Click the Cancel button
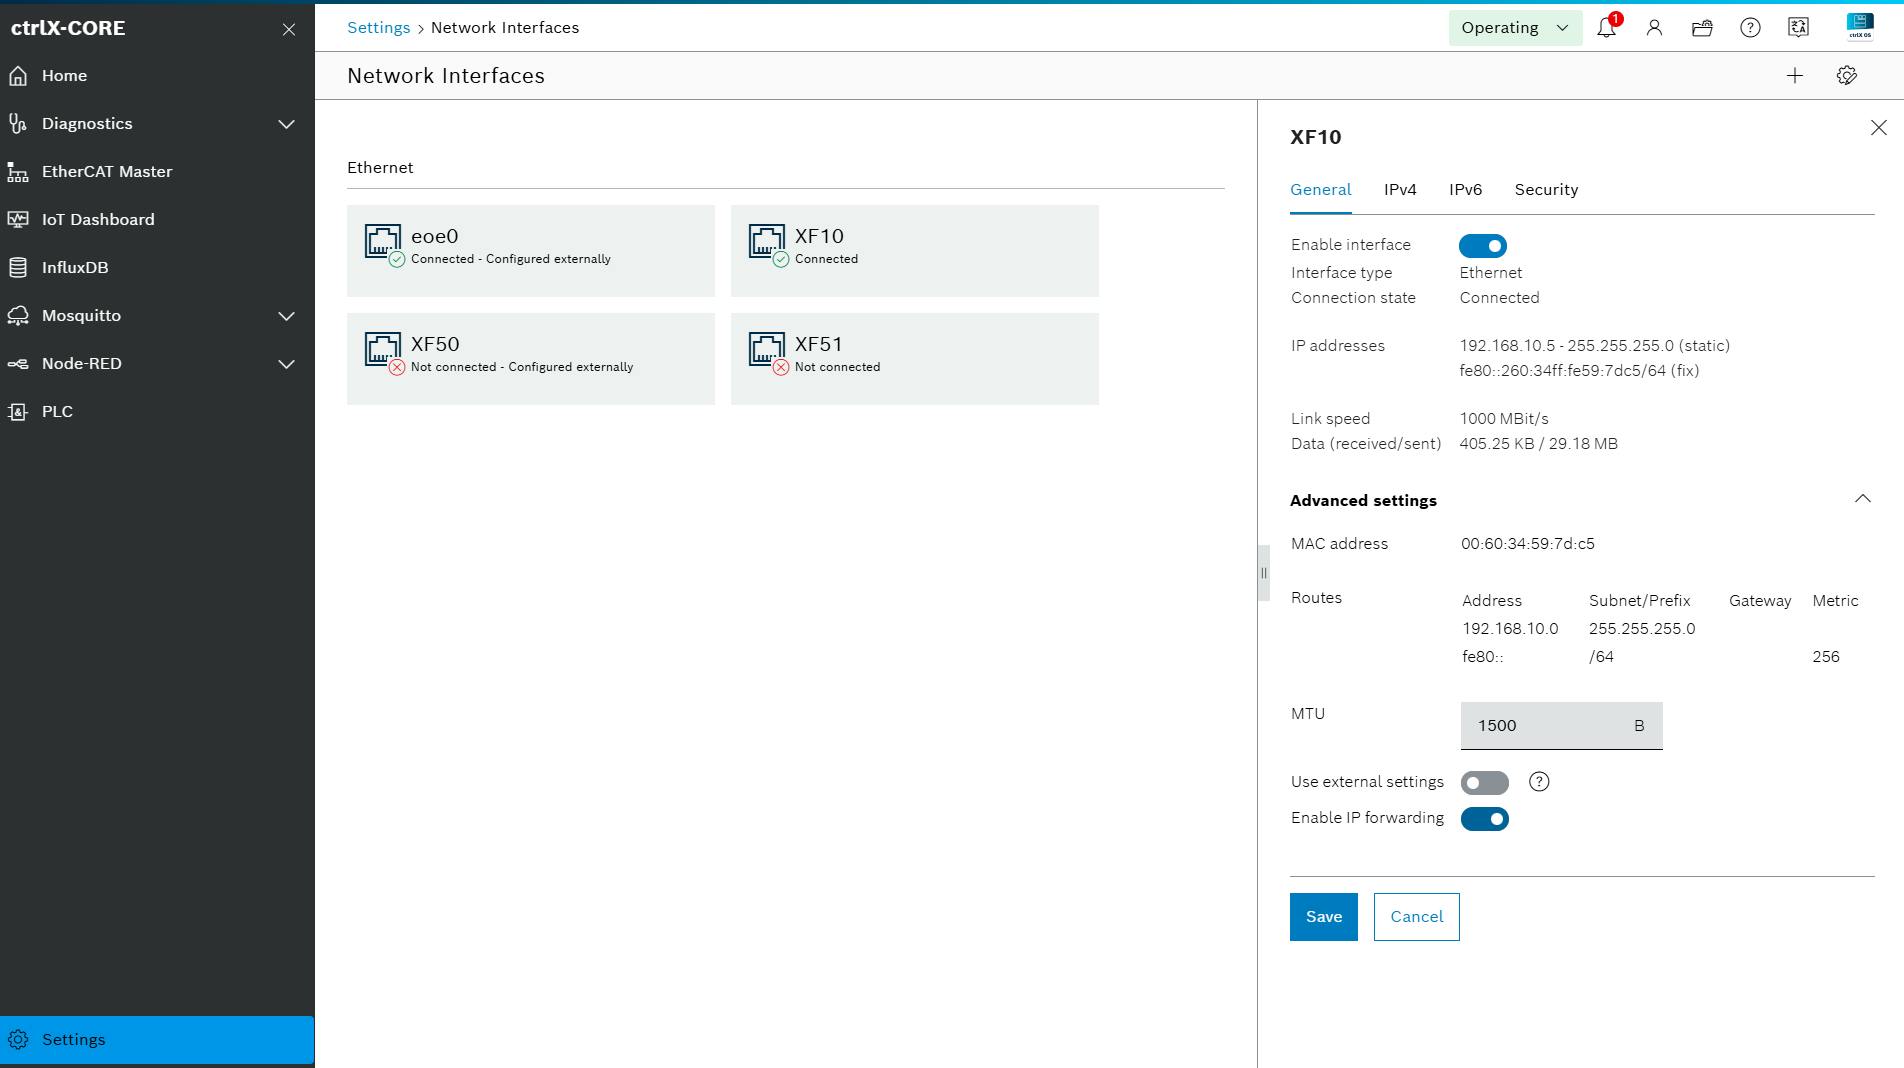Viewport: 1904px width, 1068px height. (x=1416, y=917)
